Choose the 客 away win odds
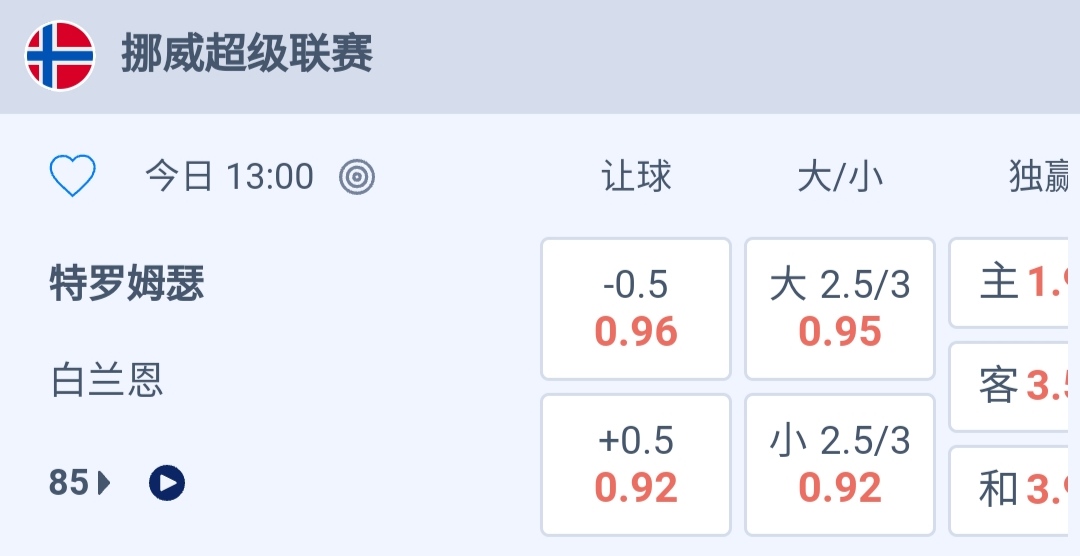The image size is (1080, 556). click(x=1014, y=386)
